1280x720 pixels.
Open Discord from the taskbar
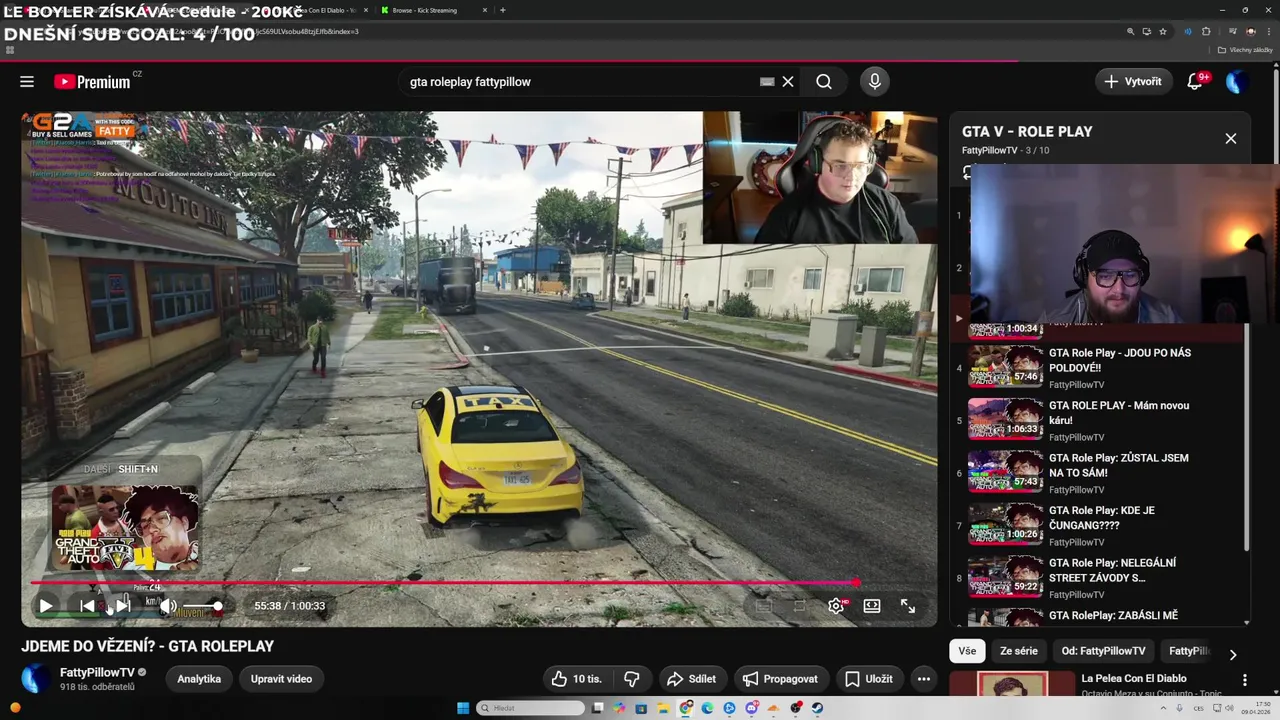752,708
